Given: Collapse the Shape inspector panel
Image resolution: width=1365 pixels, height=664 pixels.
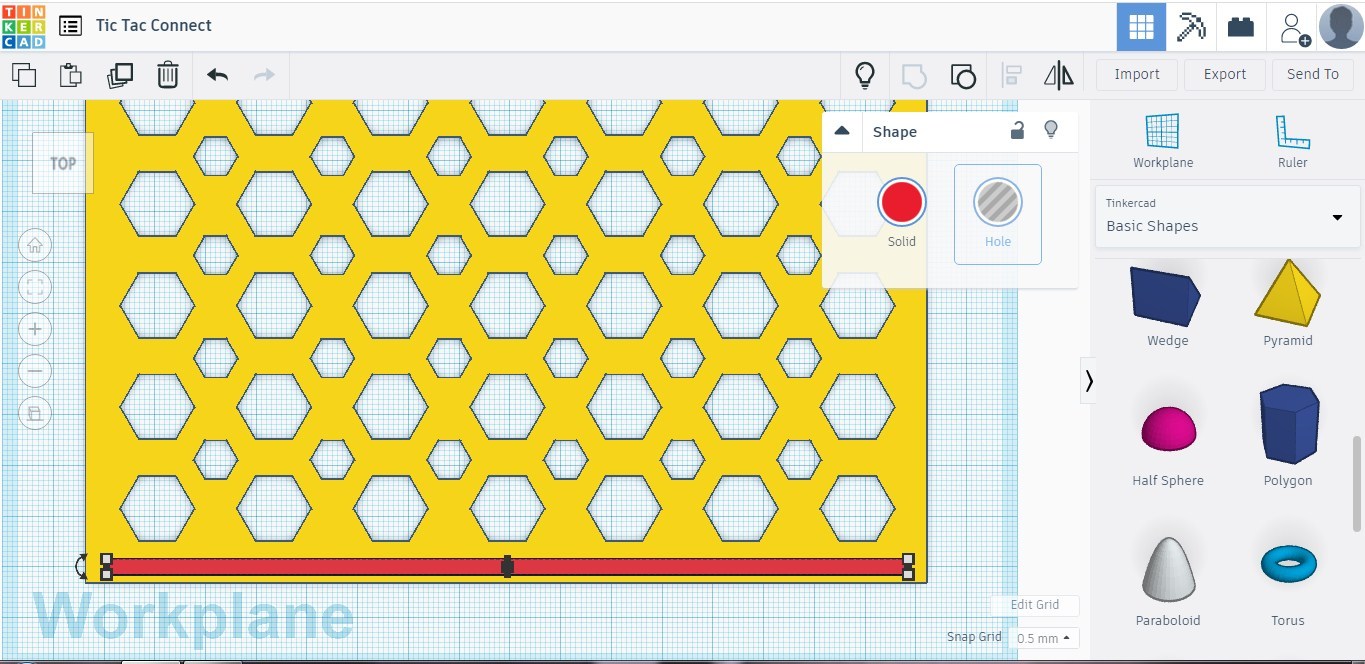Looking at the screenshot, I should coord(842,131).
